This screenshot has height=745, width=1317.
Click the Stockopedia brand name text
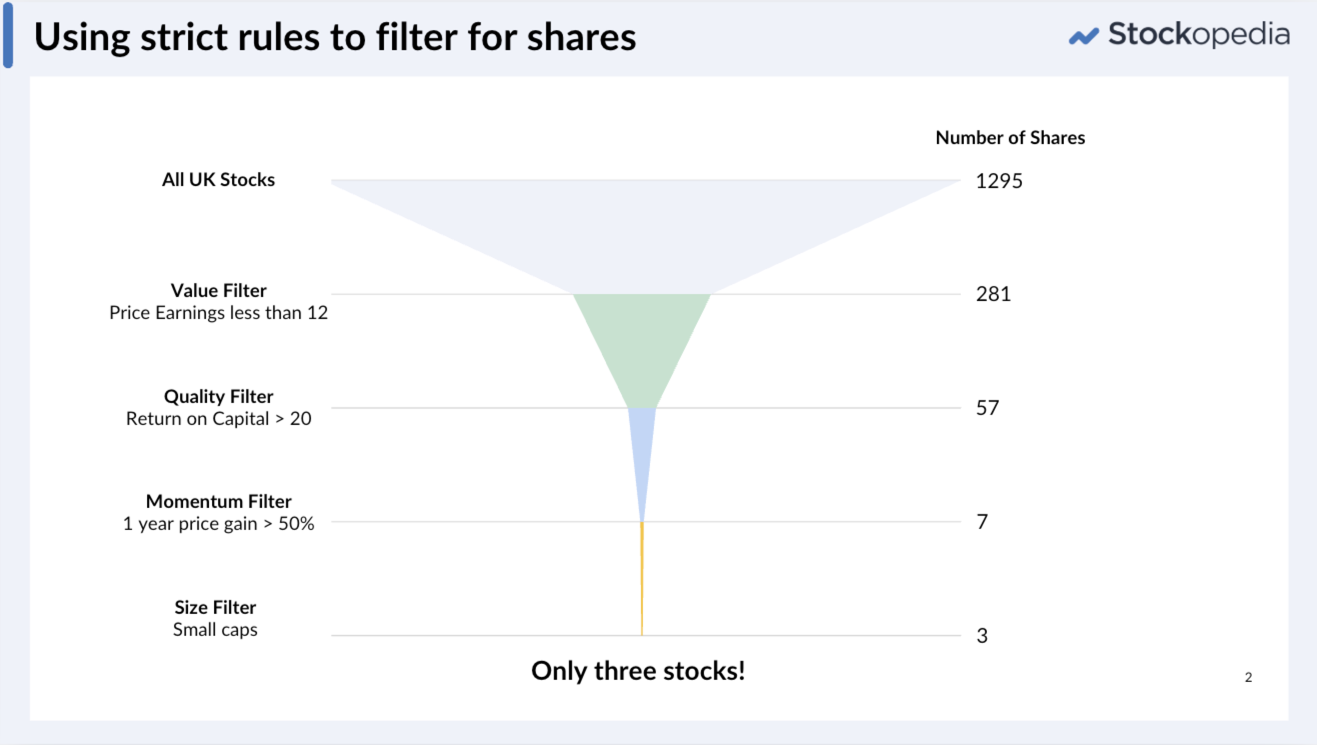(x=1198, y=35)
